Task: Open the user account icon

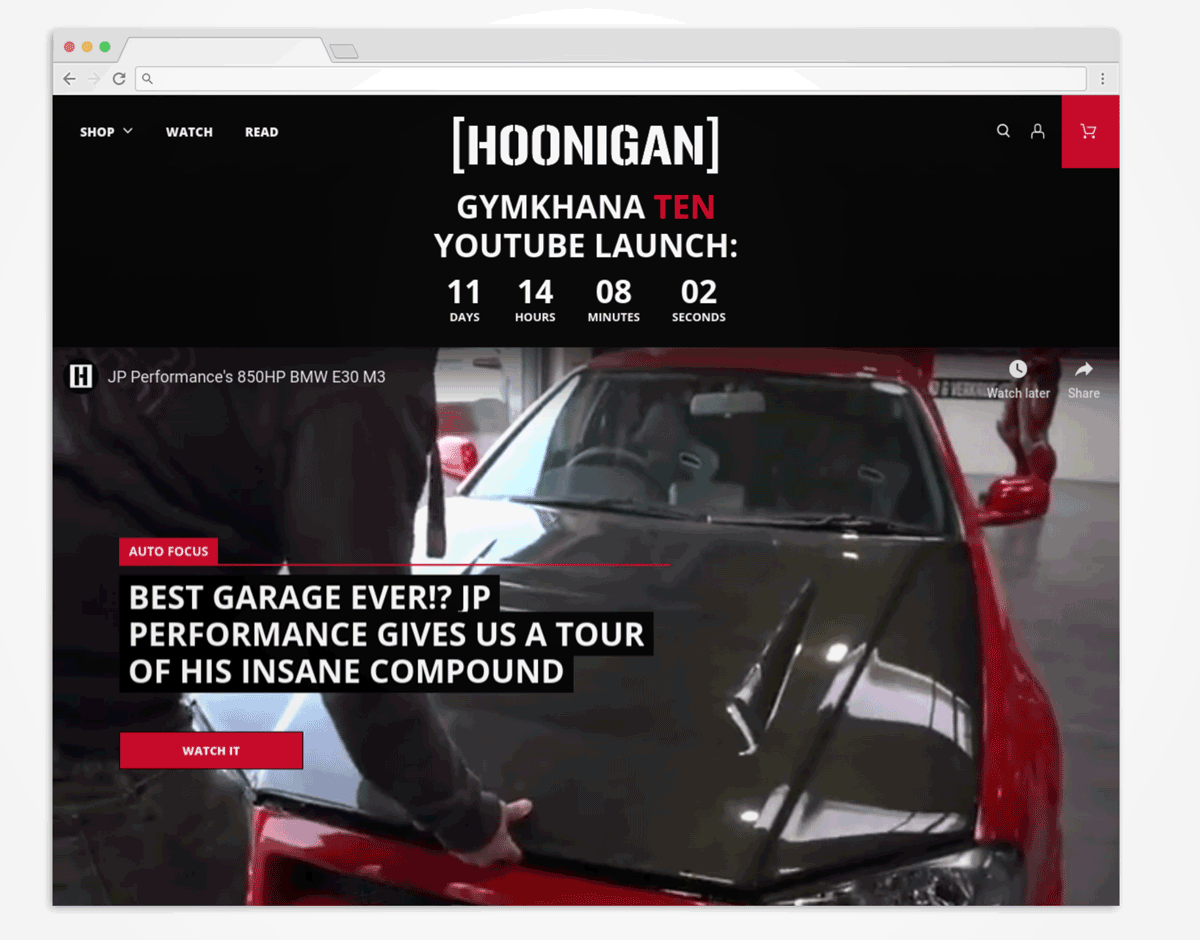Action: tap(1038, 131)
